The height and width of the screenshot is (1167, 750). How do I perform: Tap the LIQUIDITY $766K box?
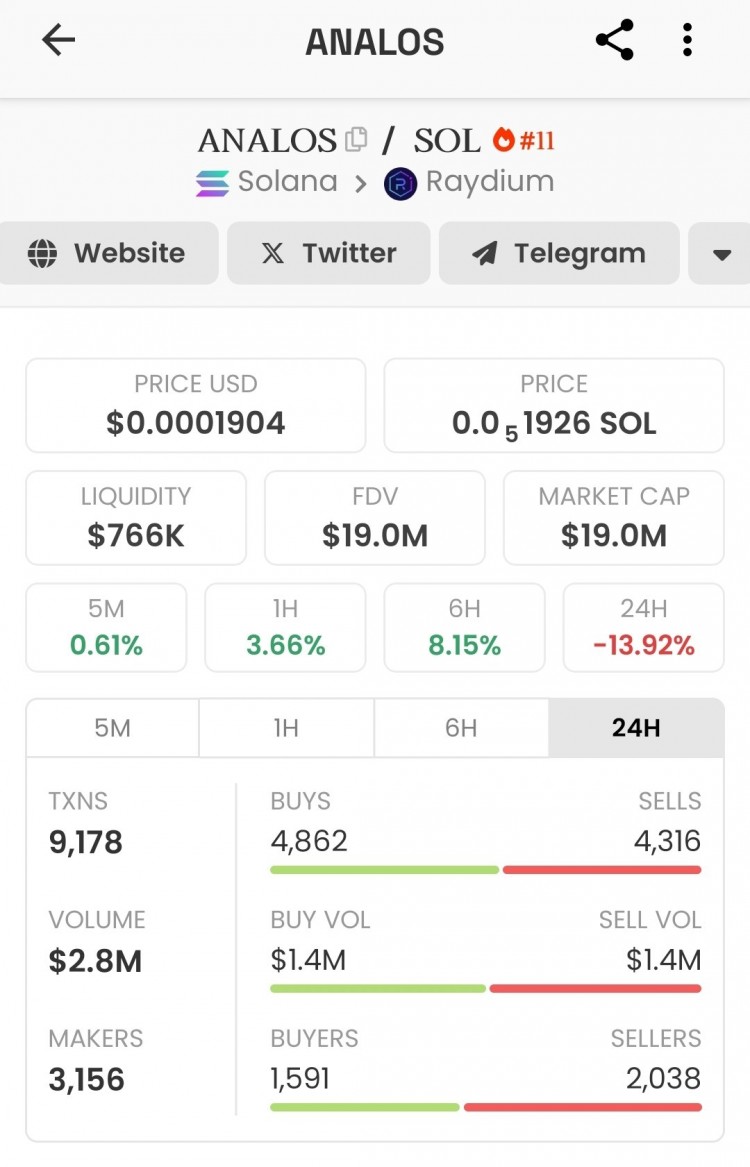coord(136,518)
